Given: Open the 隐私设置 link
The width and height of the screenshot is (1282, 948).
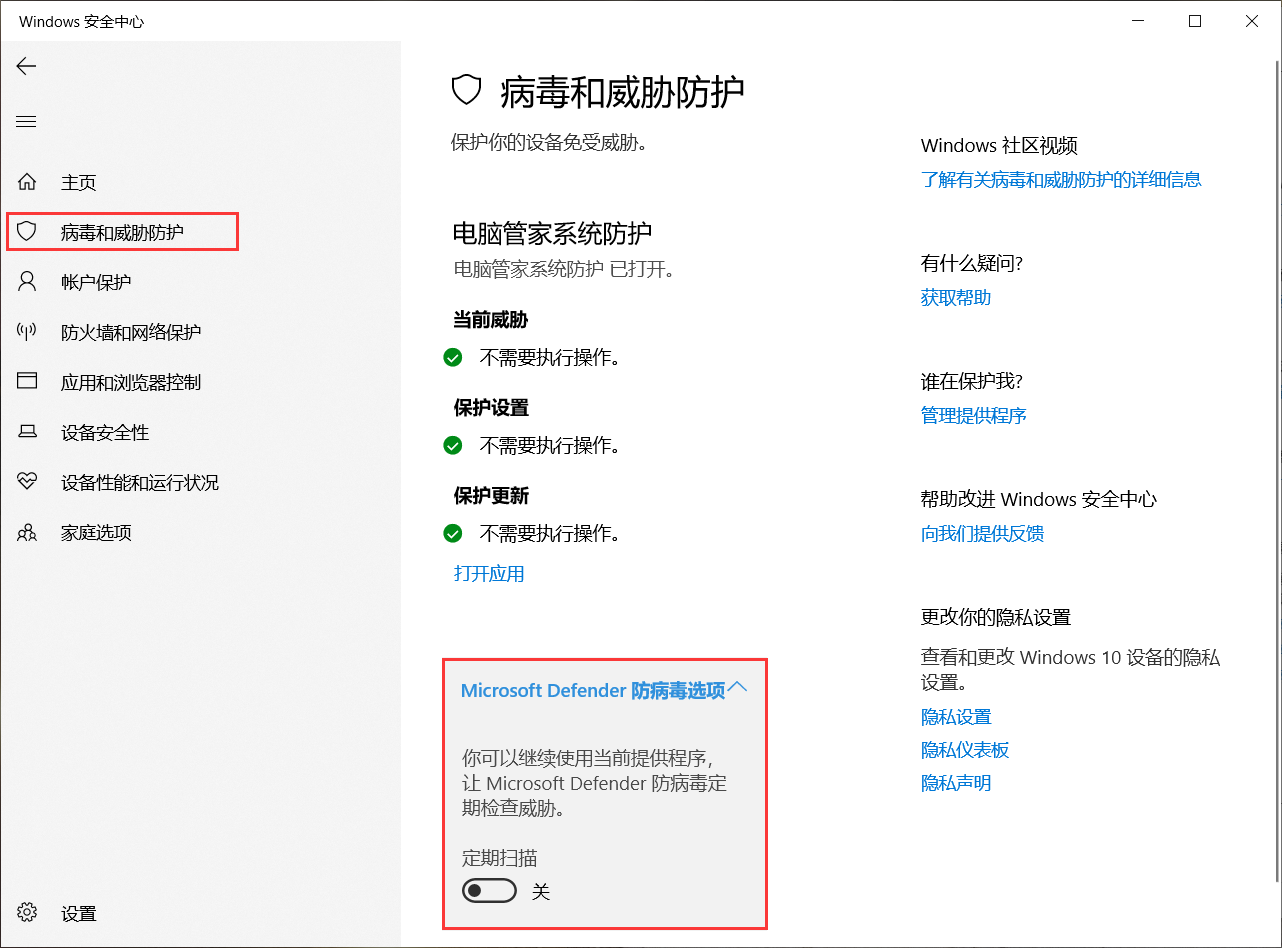Looking at the screenshot, I should [x=956, y=717].
